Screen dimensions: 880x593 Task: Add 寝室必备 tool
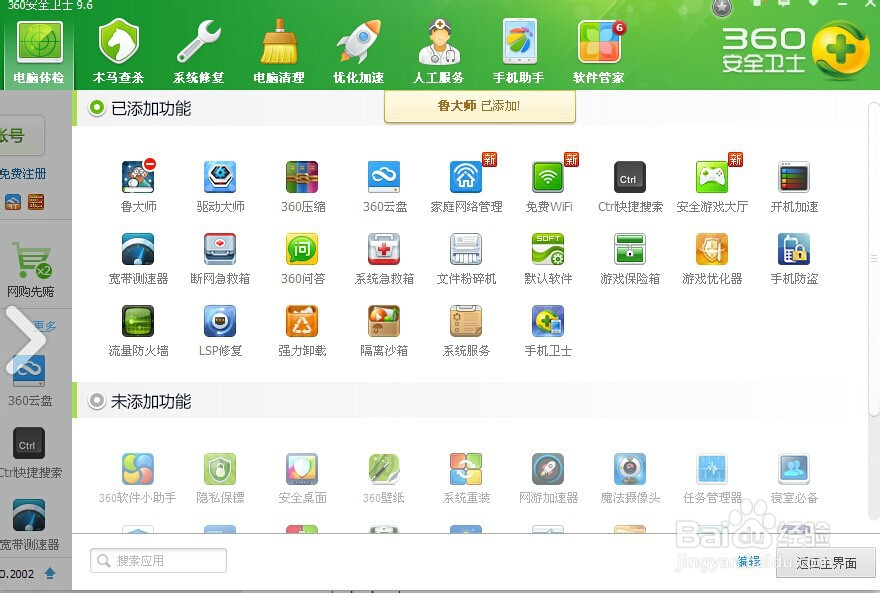(x=794, y=469)
